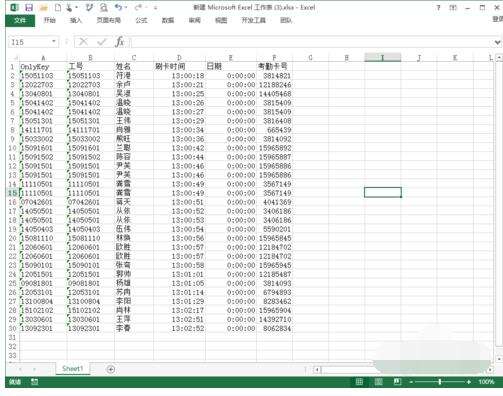Image resolution: width=503 pixels, height=396 pixels.
Task: Select the Sheet1 worksheet tab
Action: pyautogui.click(x=73, y=369)
